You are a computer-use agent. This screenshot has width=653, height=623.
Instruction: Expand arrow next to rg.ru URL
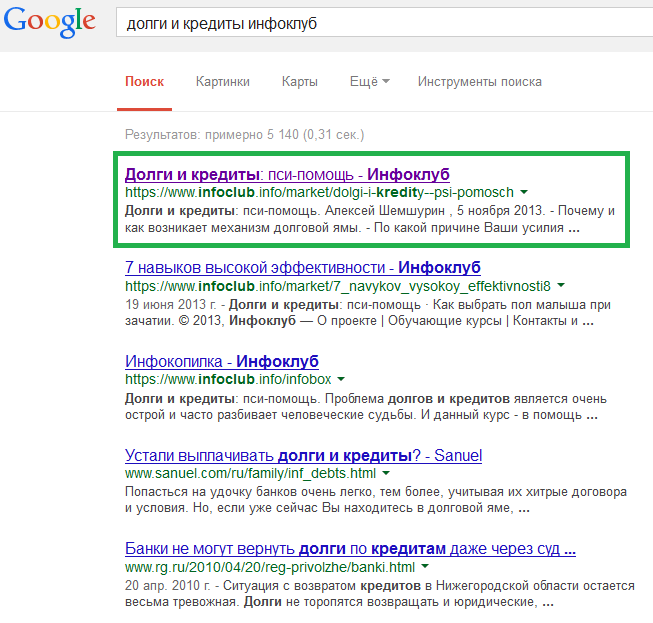tap(425, 566)
